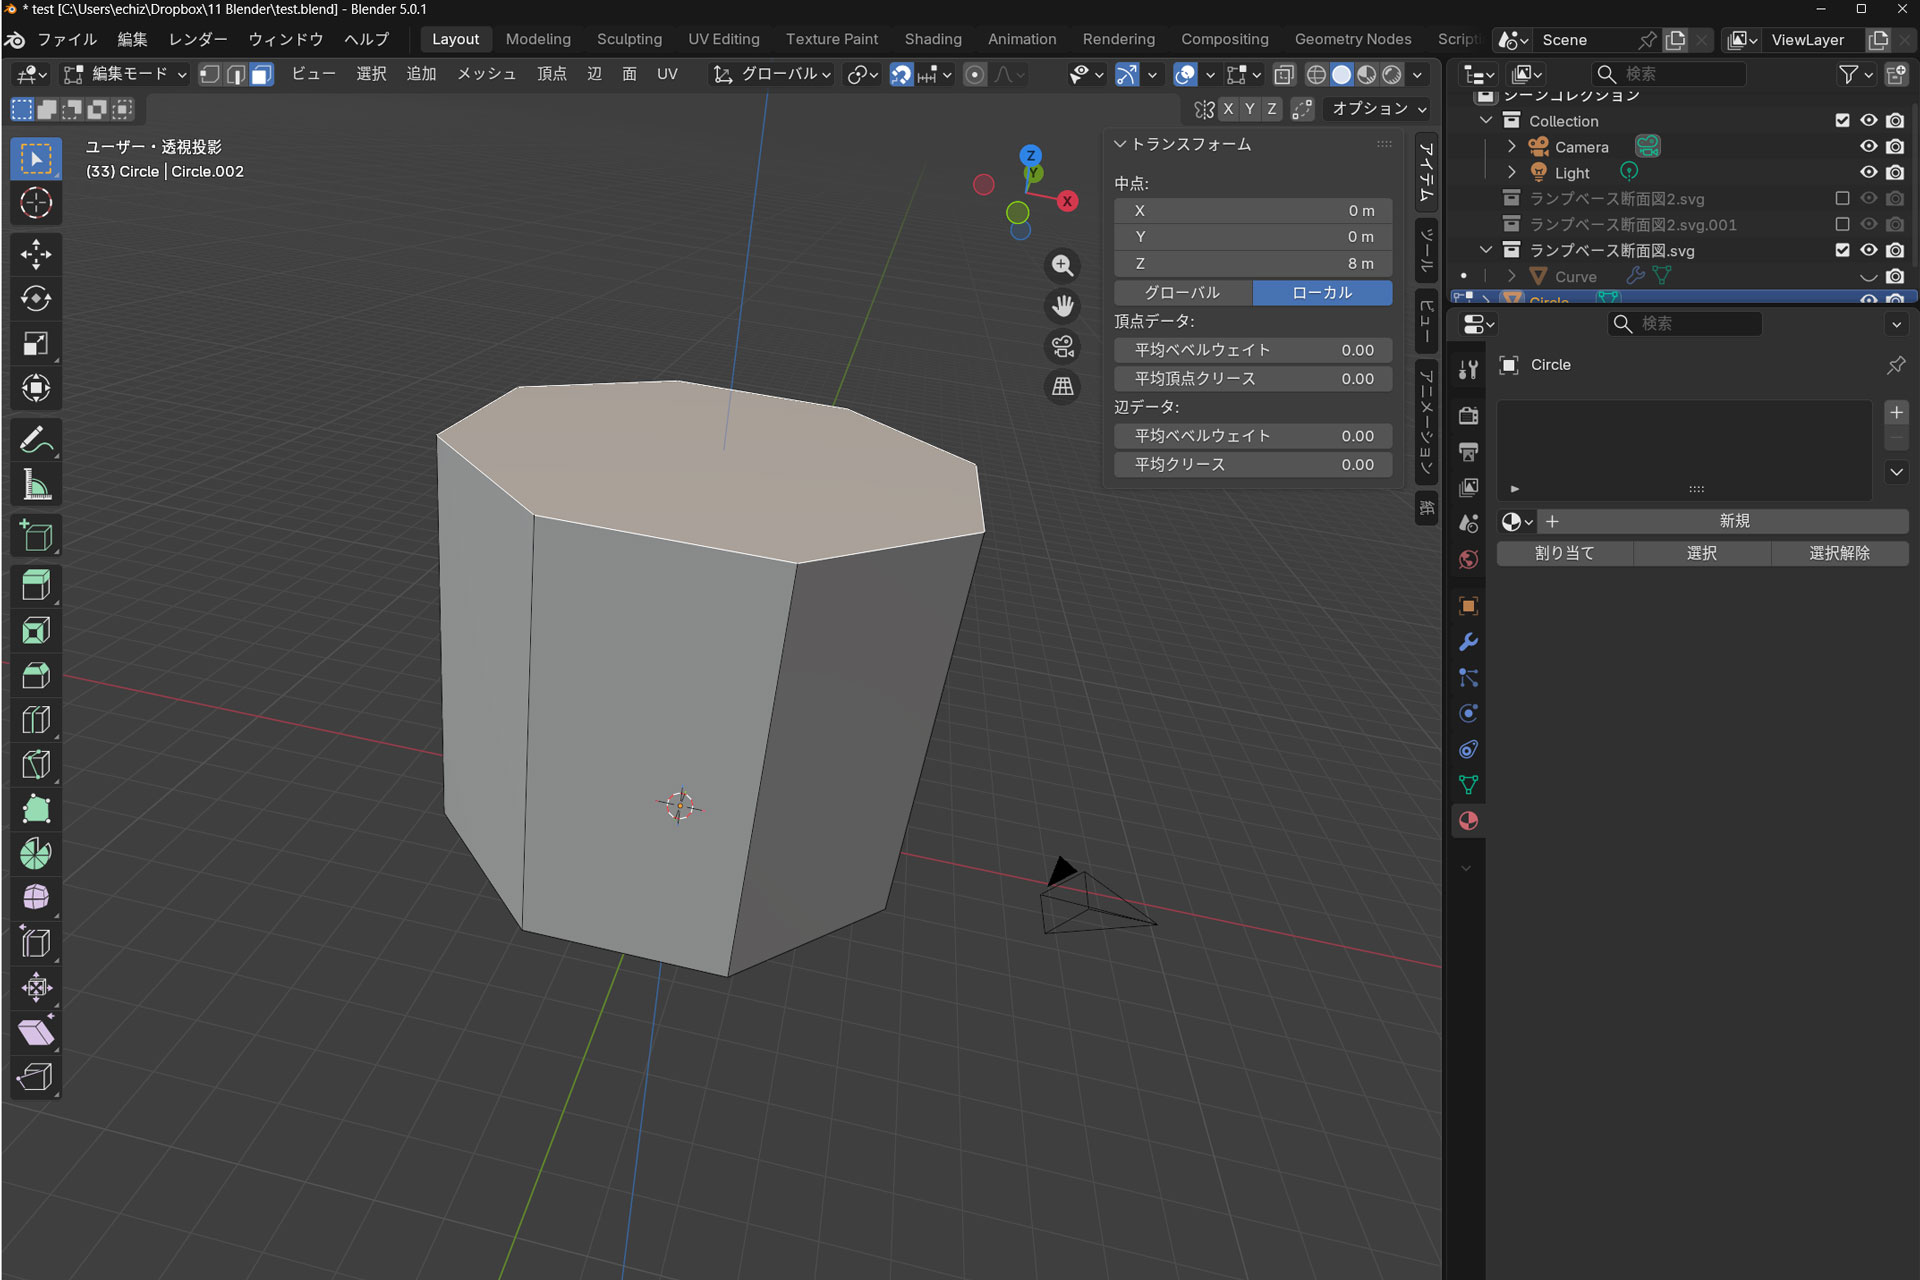Expand the Curve item in the outliner
The width and height of the screenshot is (1920, 1280).
pyautogui.click(x=1511, y=277)
